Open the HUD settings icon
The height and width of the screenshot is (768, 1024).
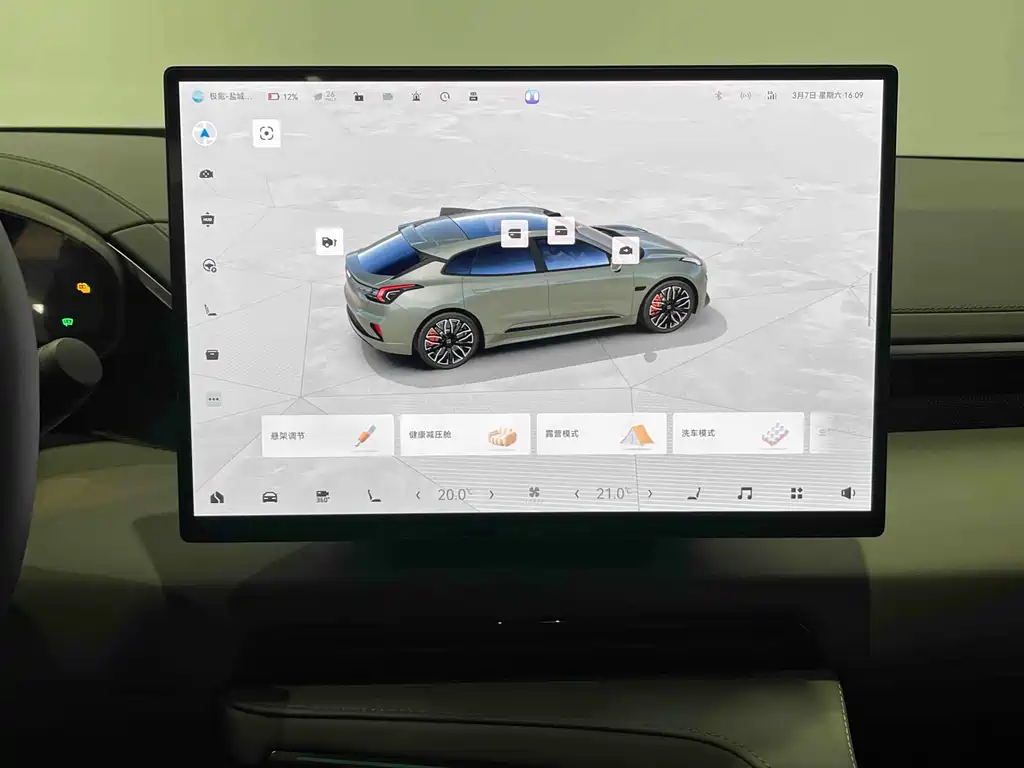coord(207,219)
